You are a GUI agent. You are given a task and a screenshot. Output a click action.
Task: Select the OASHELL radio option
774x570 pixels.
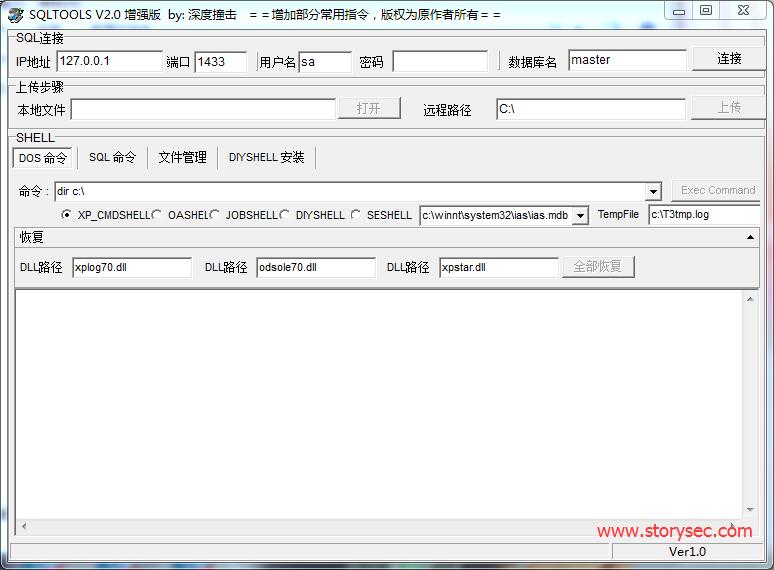click(x=157, y=215)
